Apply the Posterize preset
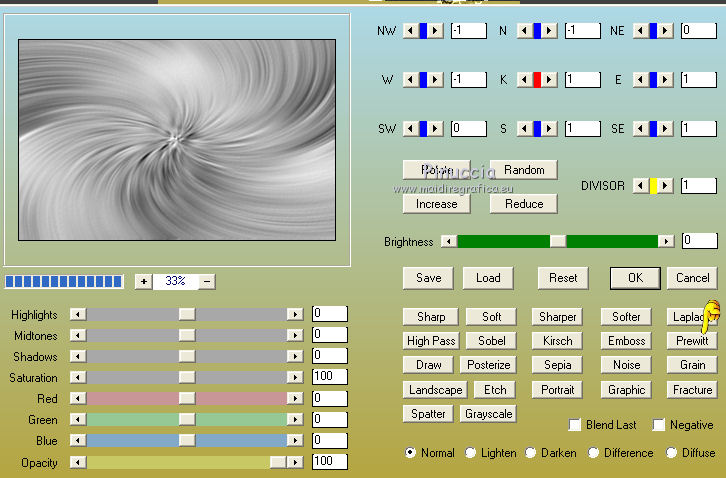 pos(488,365)
